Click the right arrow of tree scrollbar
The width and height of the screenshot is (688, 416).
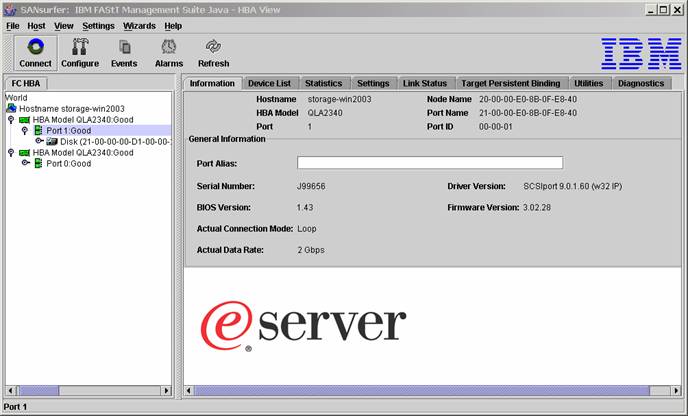pyautogui.click(x=166, y=390)
